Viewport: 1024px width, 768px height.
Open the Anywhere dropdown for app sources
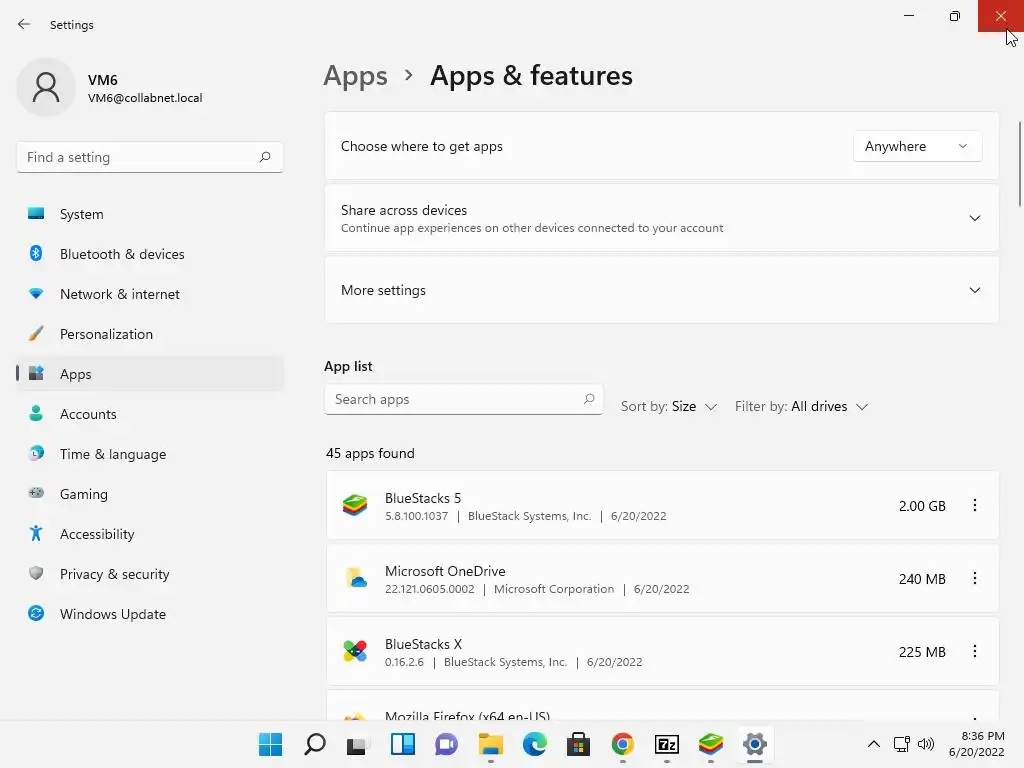pos(917,146)
